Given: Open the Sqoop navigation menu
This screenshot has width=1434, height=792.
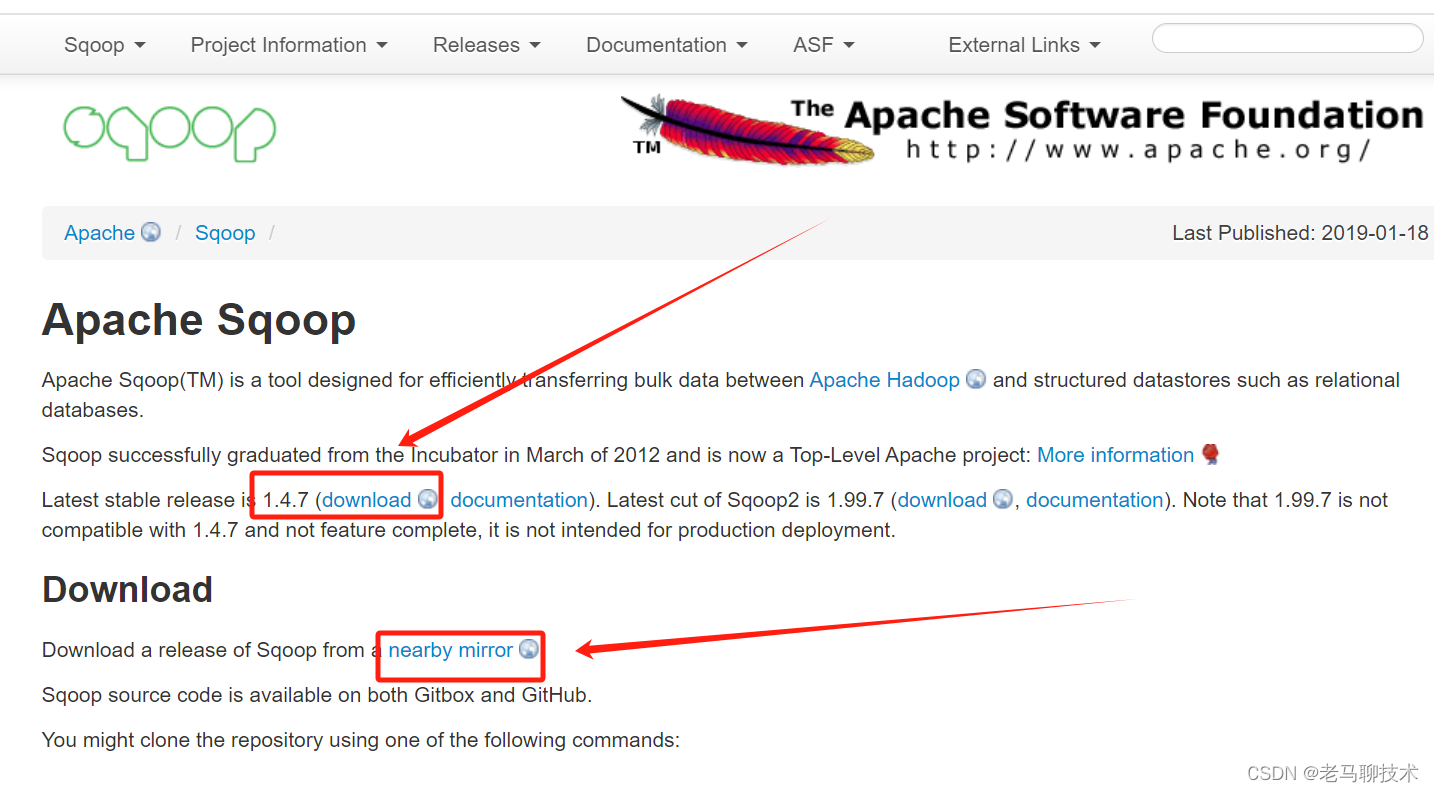Looking at the screenshot, I should click(x=104, y=45).
